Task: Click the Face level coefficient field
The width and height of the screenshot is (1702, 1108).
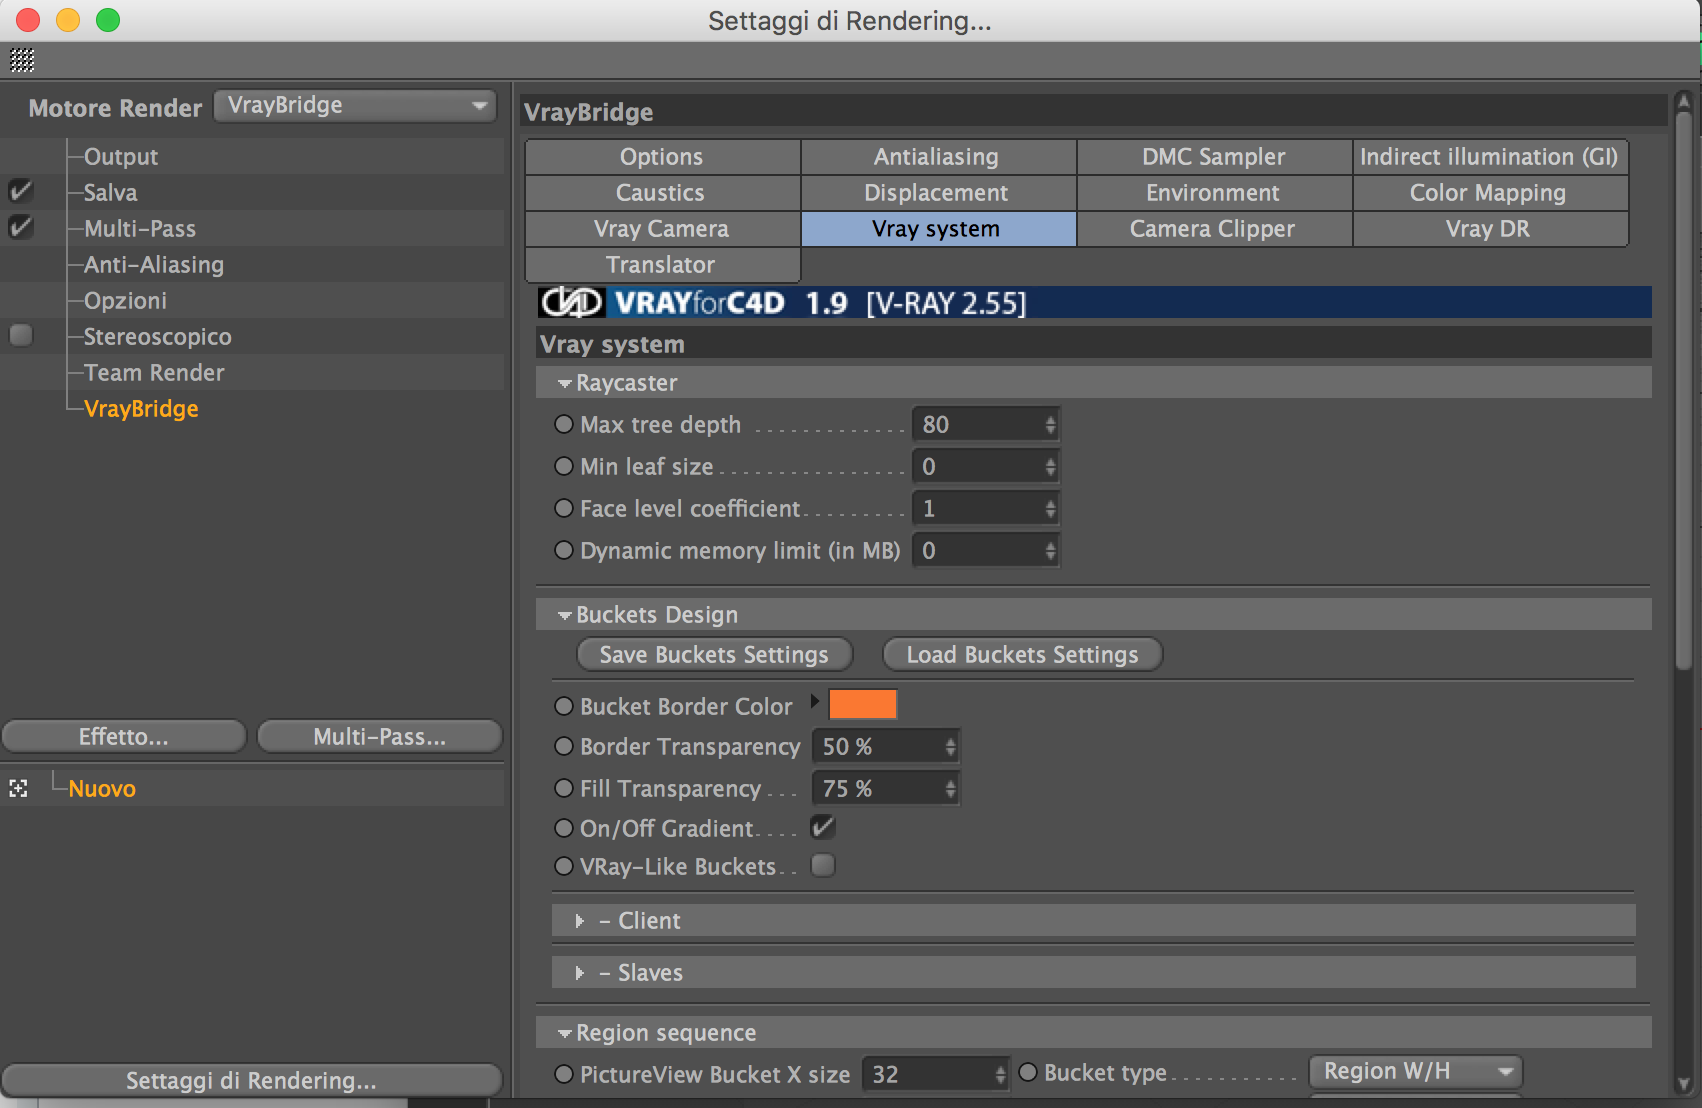Action: pos(985,508)
